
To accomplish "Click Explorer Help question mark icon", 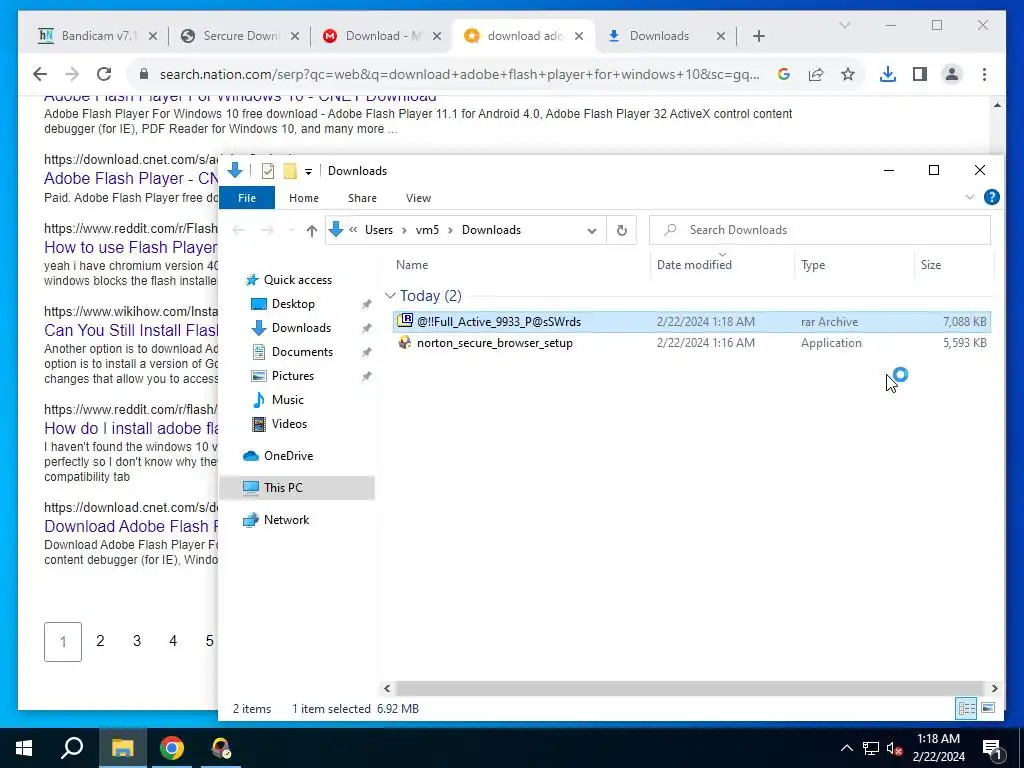I will [x=991, y=197].
